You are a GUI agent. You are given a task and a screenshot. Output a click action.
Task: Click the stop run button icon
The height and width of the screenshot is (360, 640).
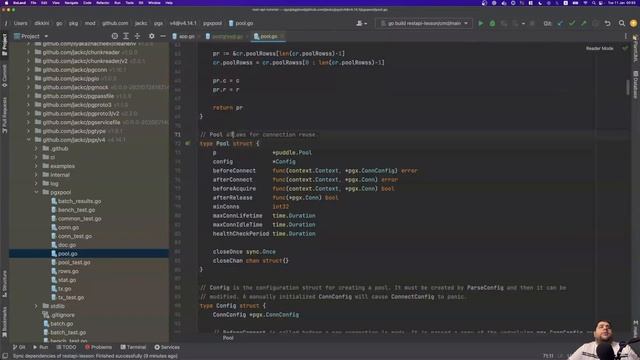pyautogui.click(x=532, y=24)
